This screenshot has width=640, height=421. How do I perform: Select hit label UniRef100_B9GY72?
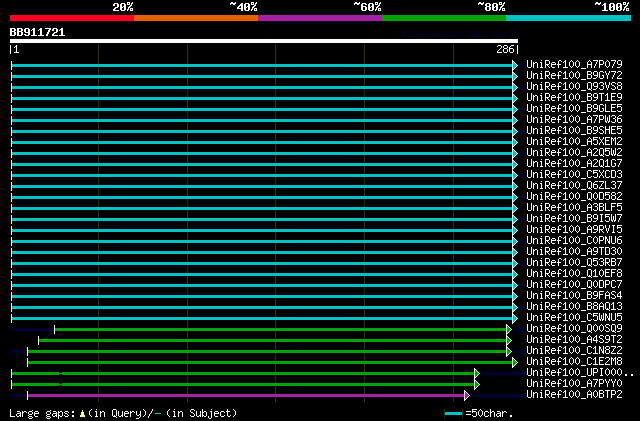click(x=574, y=76)
